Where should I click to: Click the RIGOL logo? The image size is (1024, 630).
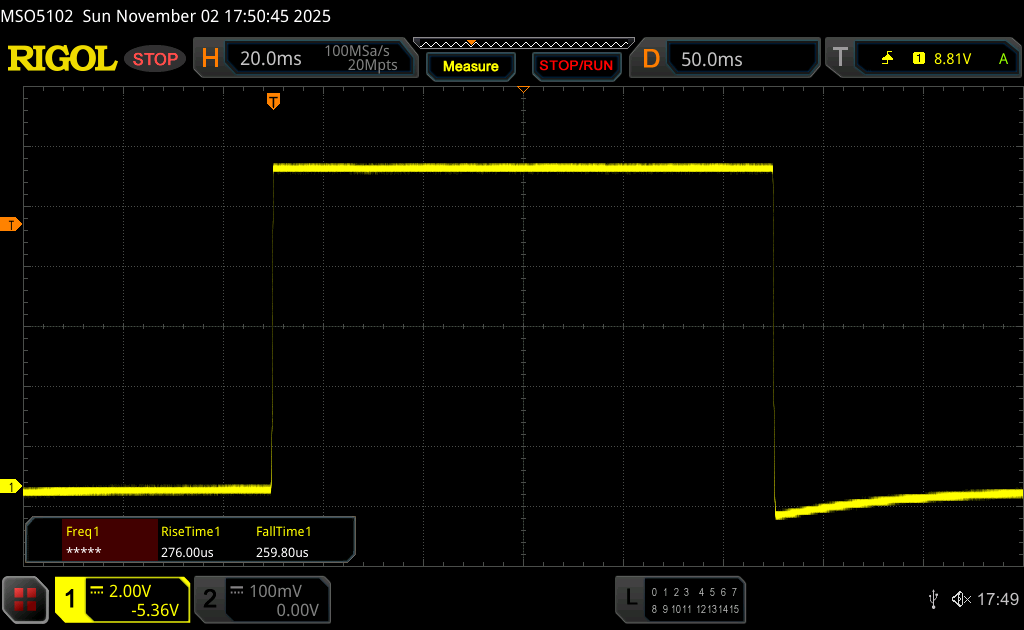pos(62,59)
